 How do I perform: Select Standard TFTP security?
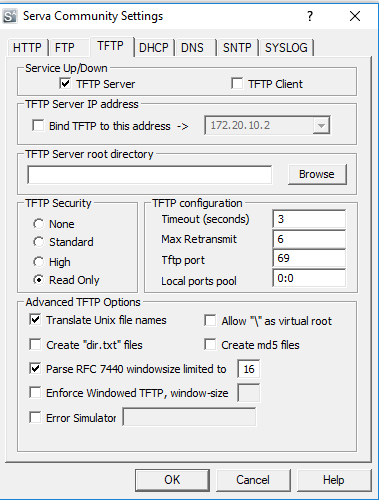[39, 242]
